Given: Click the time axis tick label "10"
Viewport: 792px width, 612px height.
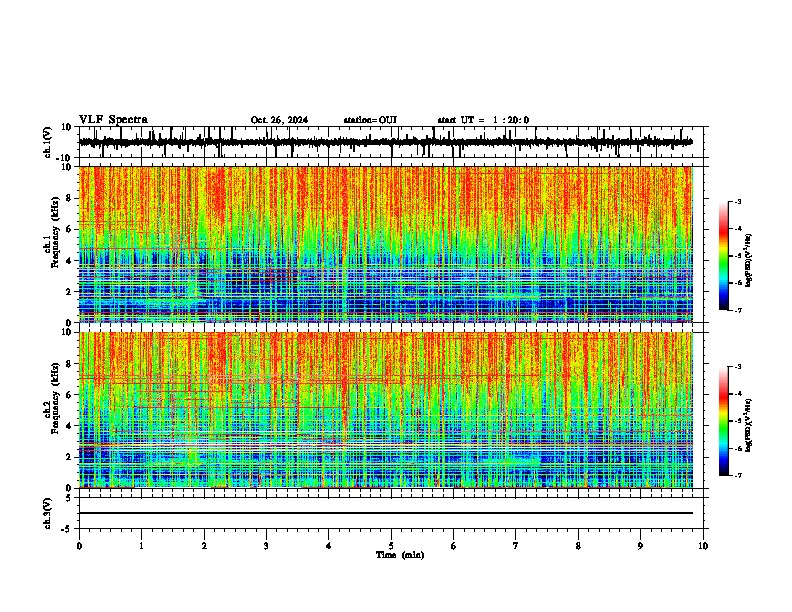Looking at the screenshot, I should [x=703, y=546].
